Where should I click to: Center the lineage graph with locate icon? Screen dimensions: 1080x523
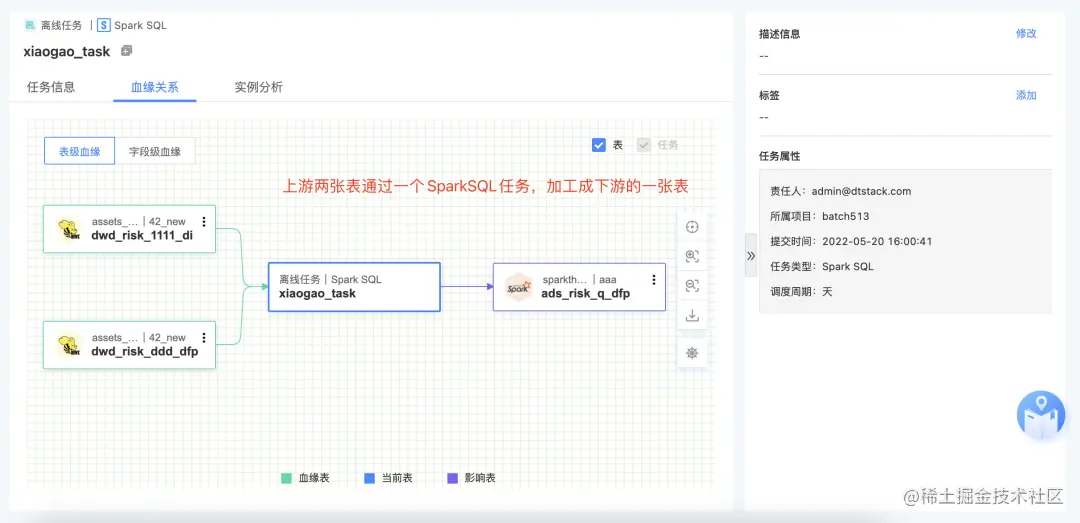692,227
